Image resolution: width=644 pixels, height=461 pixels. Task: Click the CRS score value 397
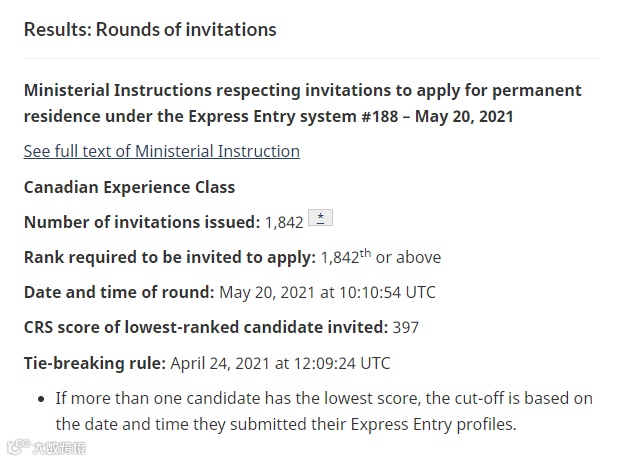(x=406, y=327)
